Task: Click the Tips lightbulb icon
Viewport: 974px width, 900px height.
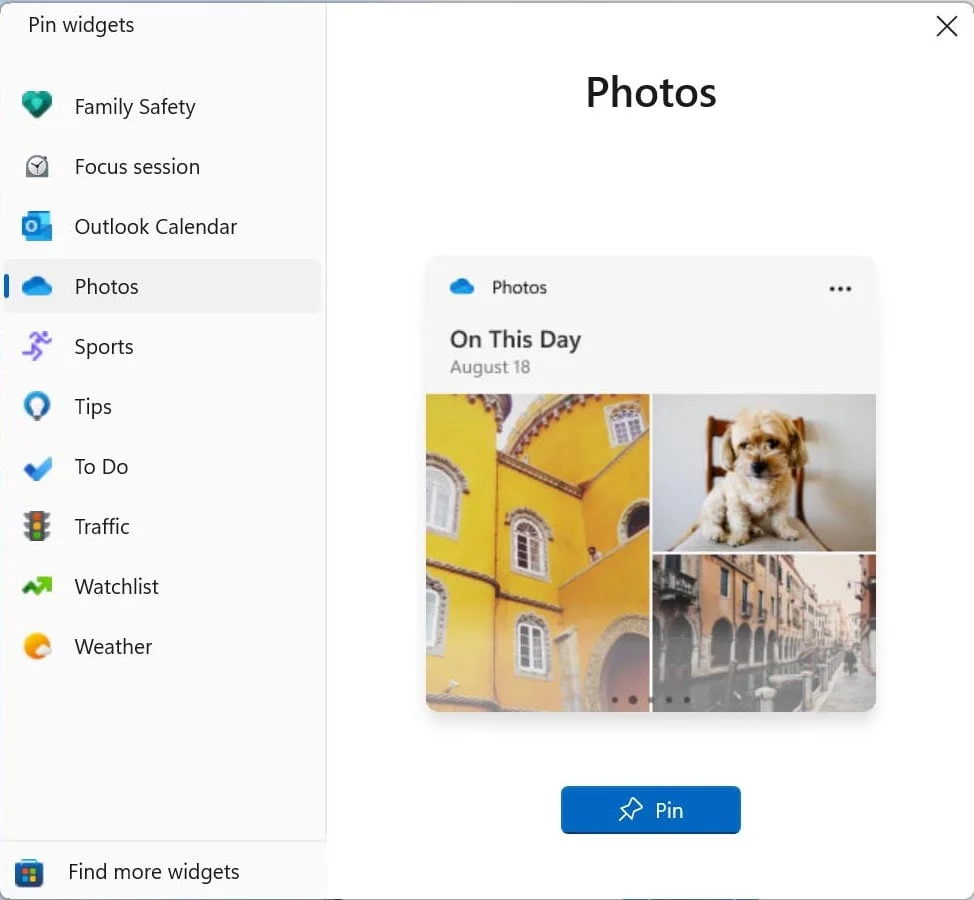Action: pyautogui.click(x=37, y=406)
